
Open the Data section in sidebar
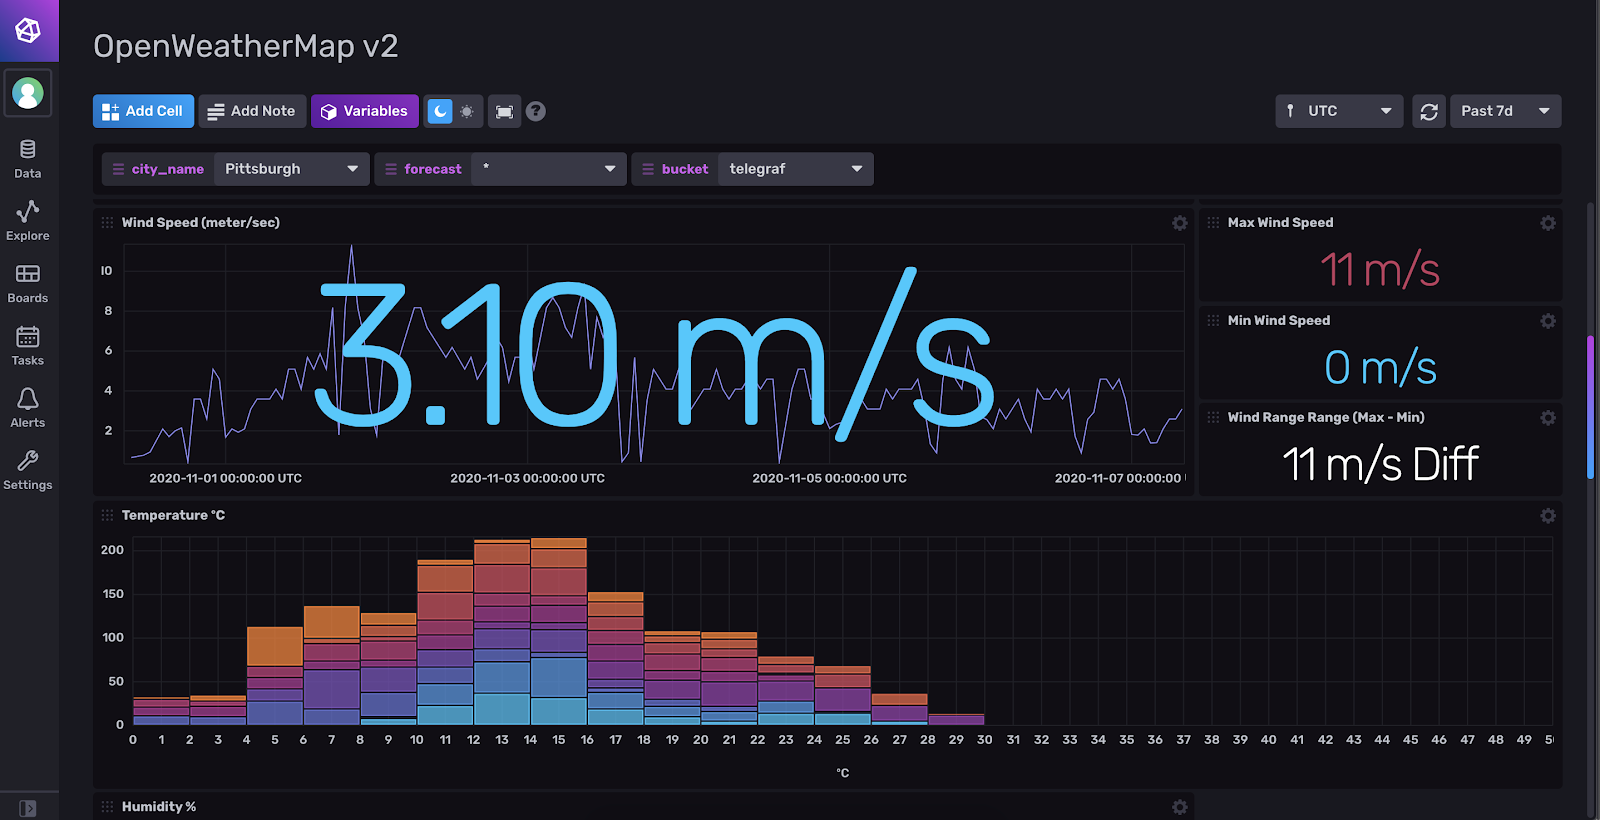tap(28, 159)
